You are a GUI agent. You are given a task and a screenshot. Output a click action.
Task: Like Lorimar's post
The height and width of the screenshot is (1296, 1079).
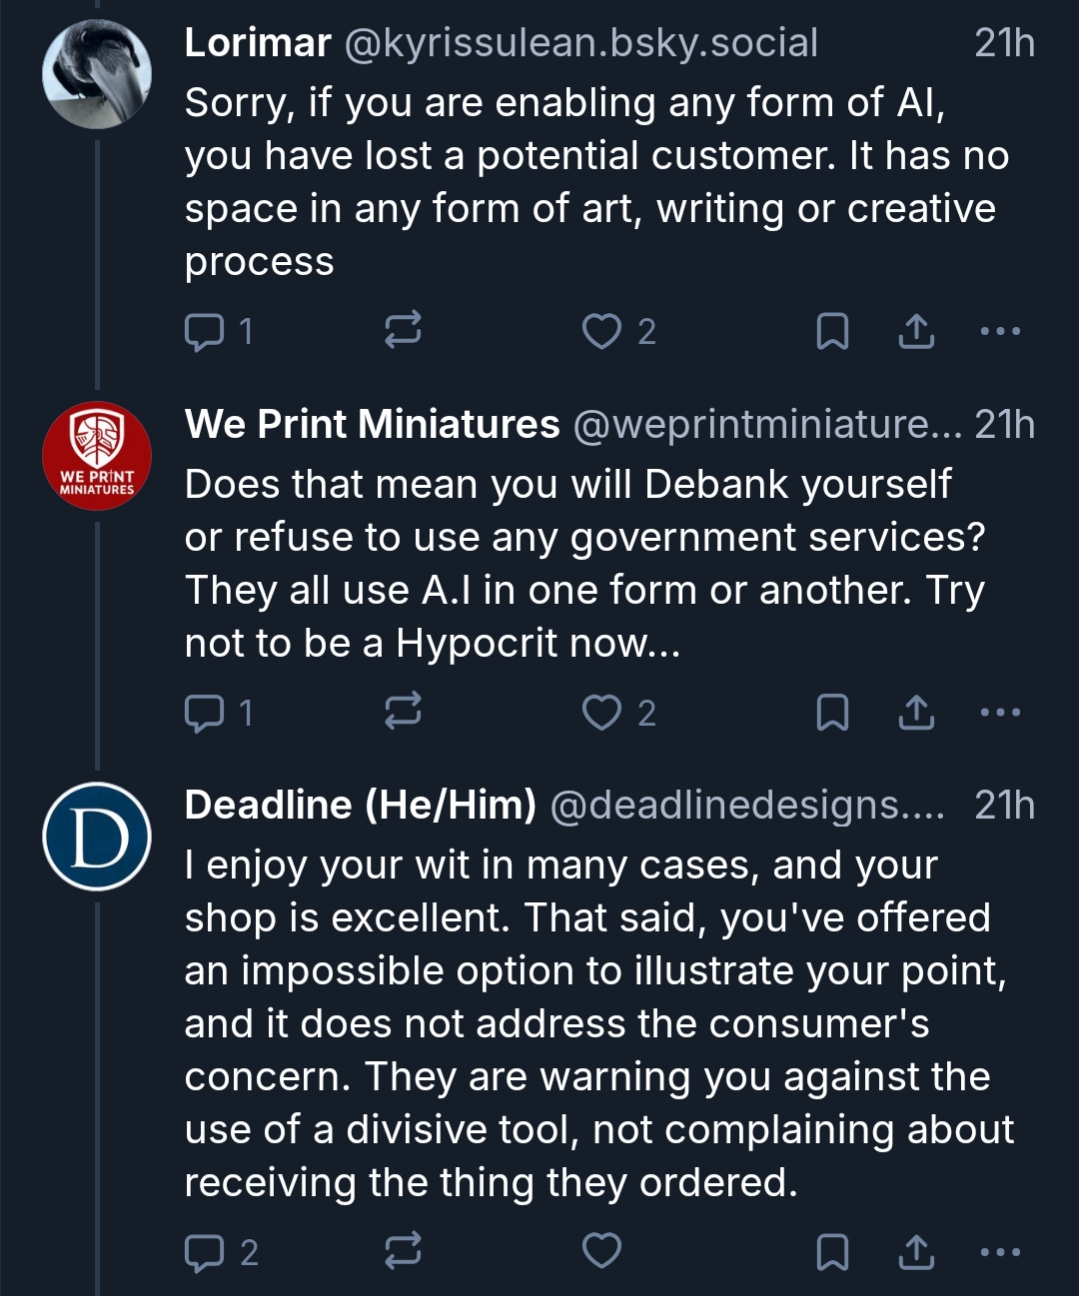point(602,331)
